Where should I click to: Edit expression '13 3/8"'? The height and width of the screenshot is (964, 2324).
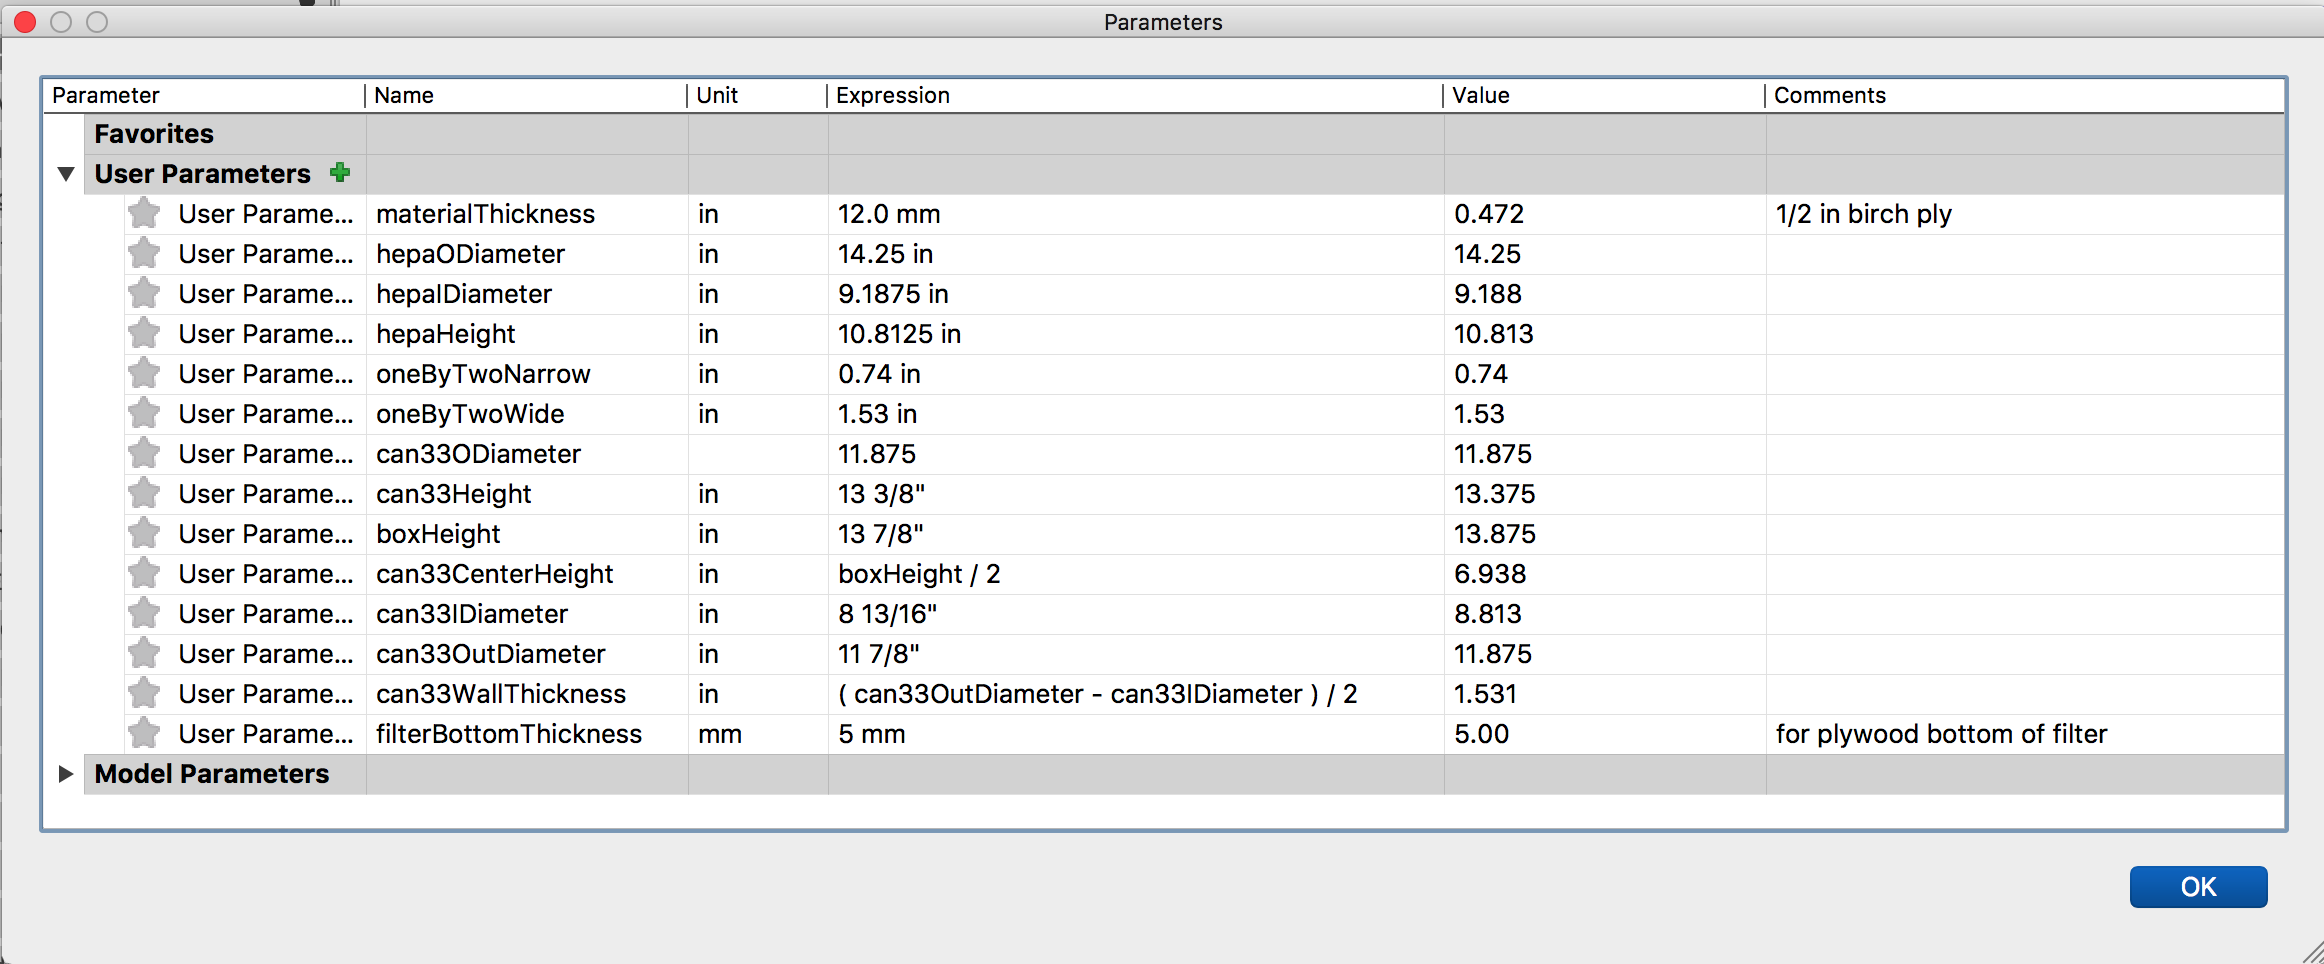[1136, 494]
